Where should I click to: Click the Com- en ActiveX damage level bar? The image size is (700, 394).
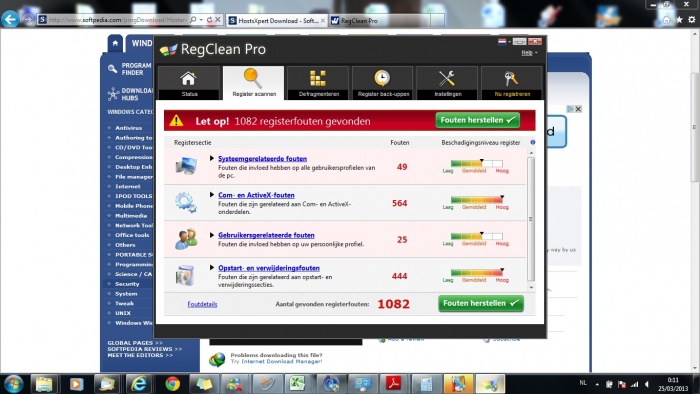coord(476,200)
